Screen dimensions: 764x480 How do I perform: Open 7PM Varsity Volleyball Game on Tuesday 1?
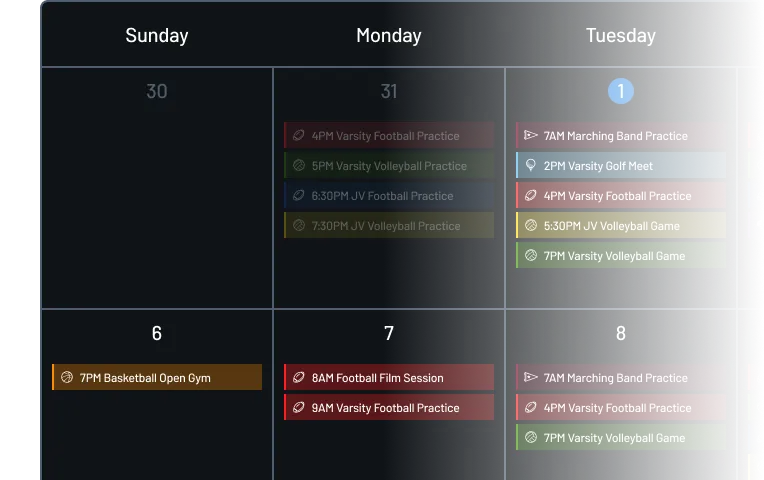621,256
